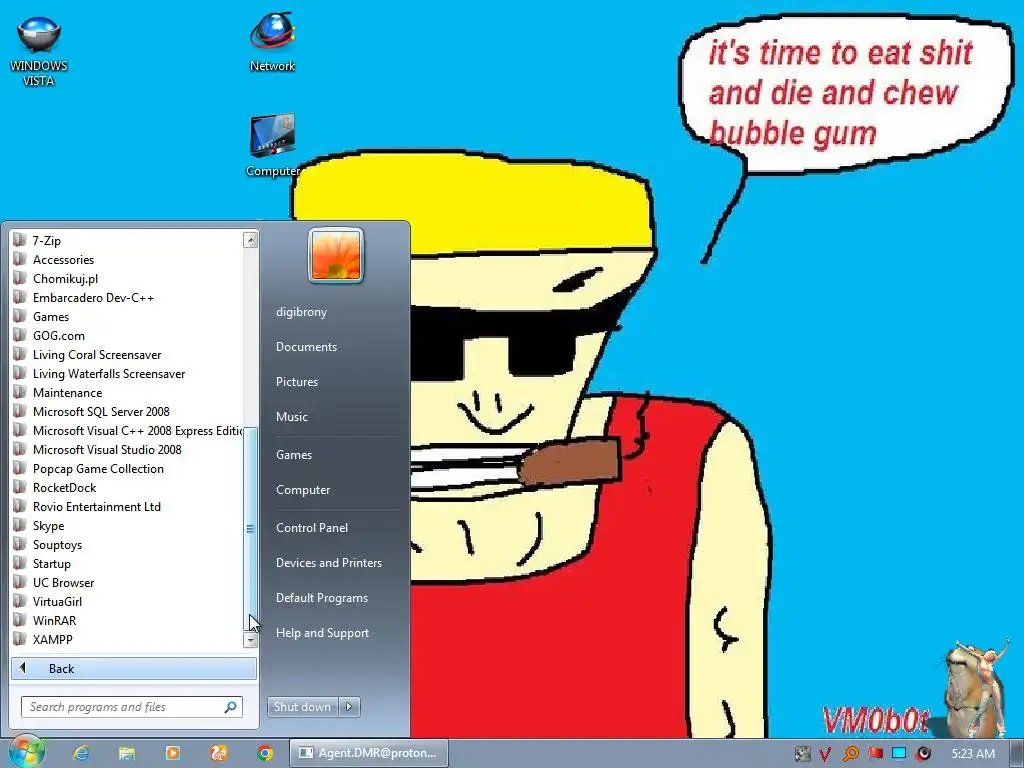The width and height of the screenshot is (1024, 768).
Task: Click the folder icon beside XAMPP
Action: [20, 639]
